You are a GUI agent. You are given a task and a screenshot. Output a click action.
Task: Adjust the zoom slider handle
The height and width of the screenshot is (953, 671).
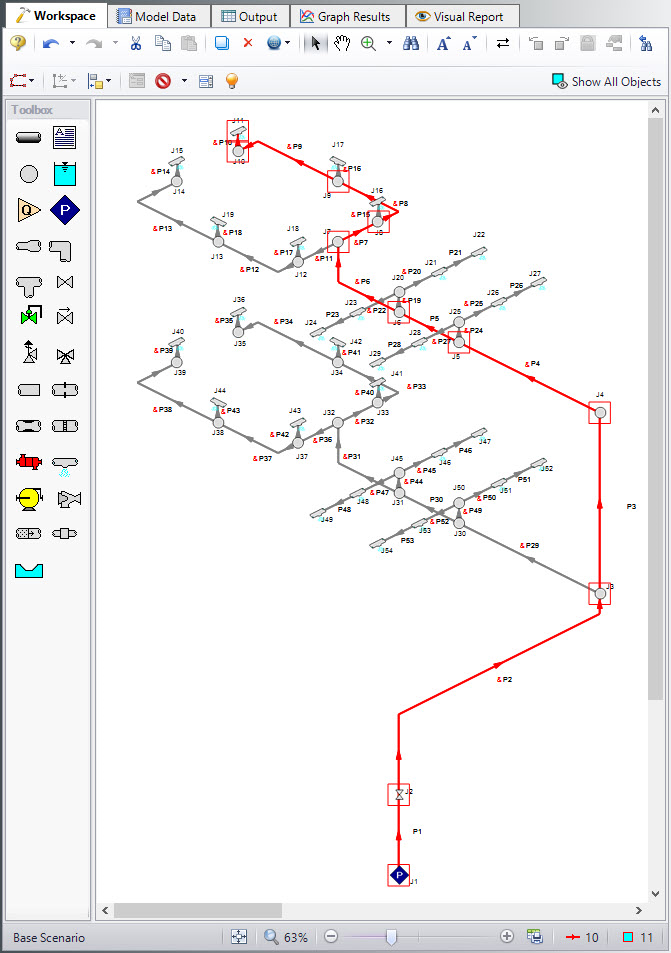coord(392,937)
